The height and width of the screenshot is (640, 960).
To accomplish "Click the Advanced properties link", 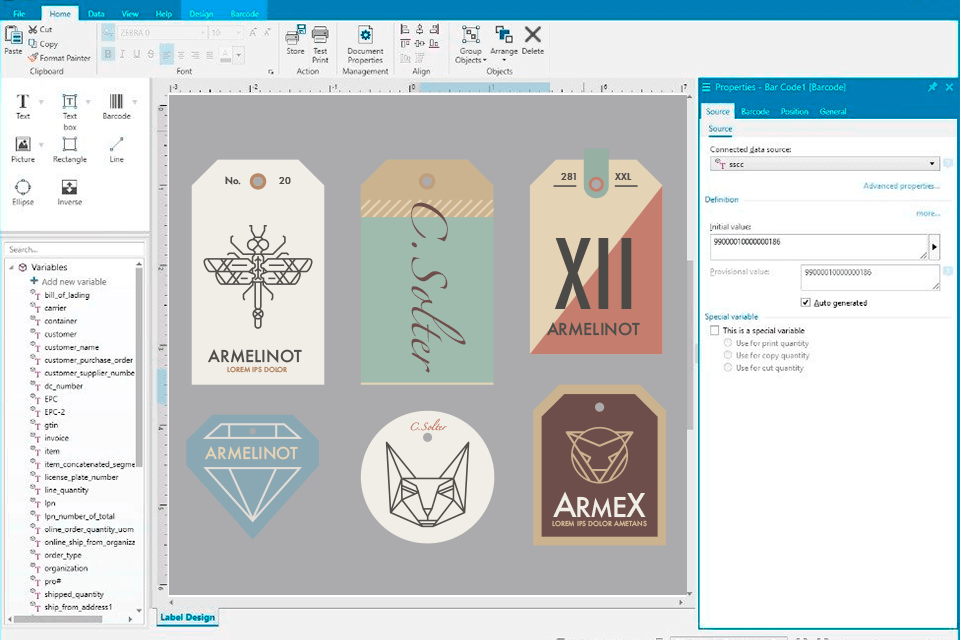I will point(901,186).
